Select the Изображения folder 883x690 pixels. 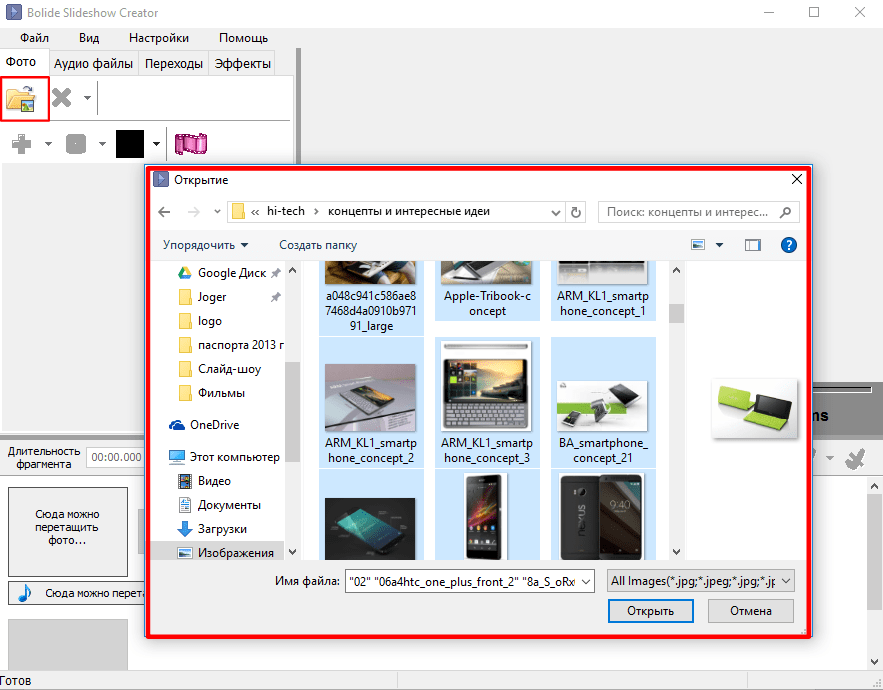tap(225, 553)
